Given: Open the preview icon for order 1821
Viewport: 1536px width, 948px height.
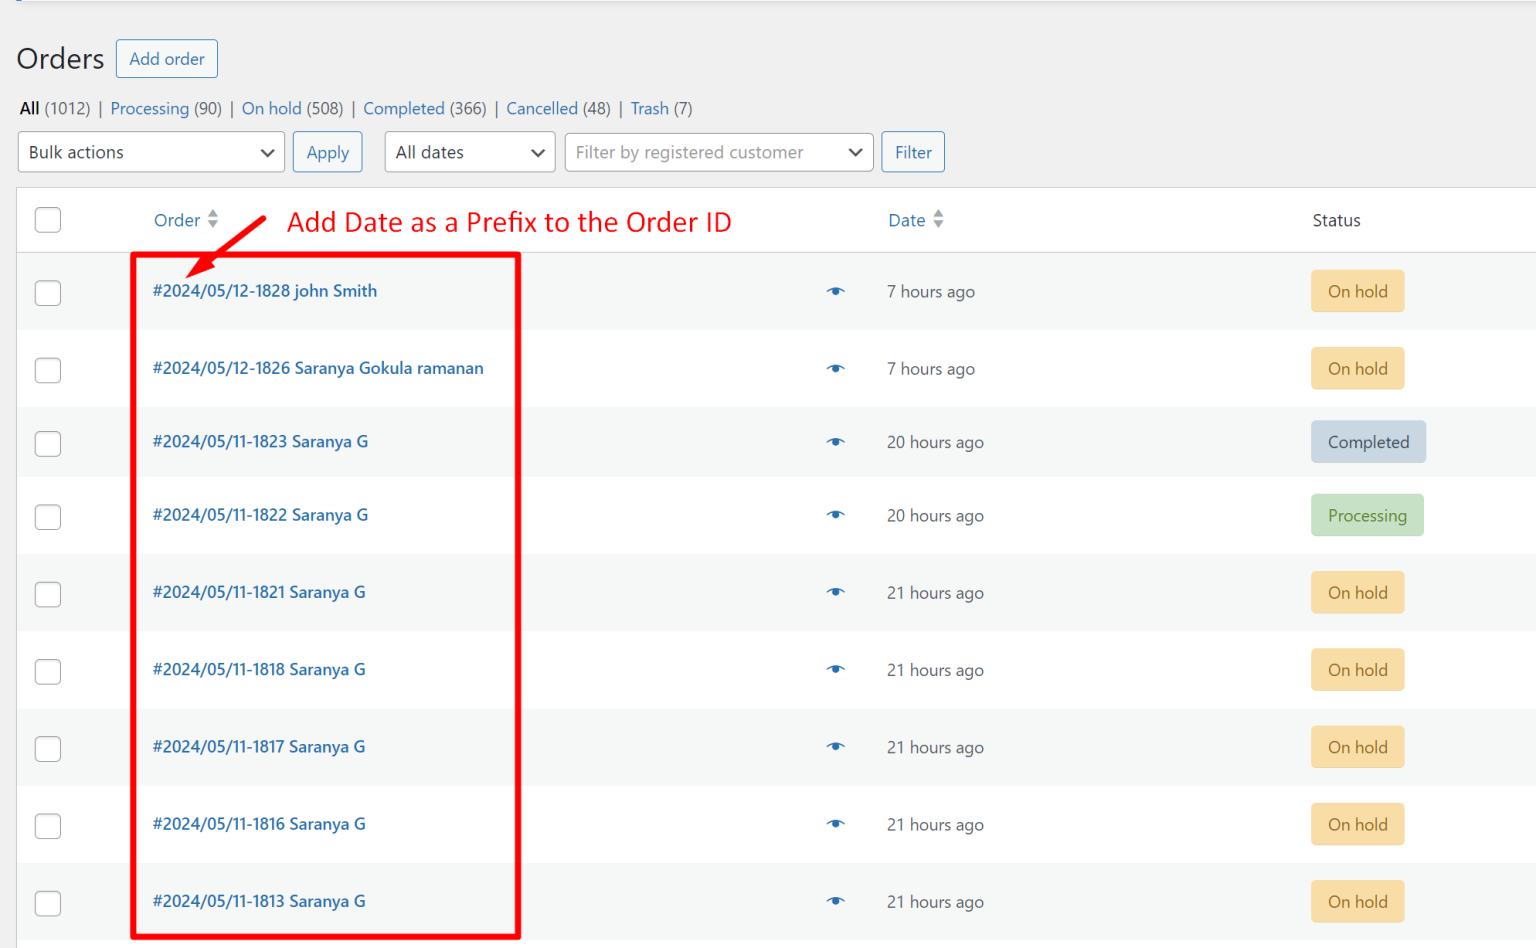Looking at the screenshot, I should [836, 592].
